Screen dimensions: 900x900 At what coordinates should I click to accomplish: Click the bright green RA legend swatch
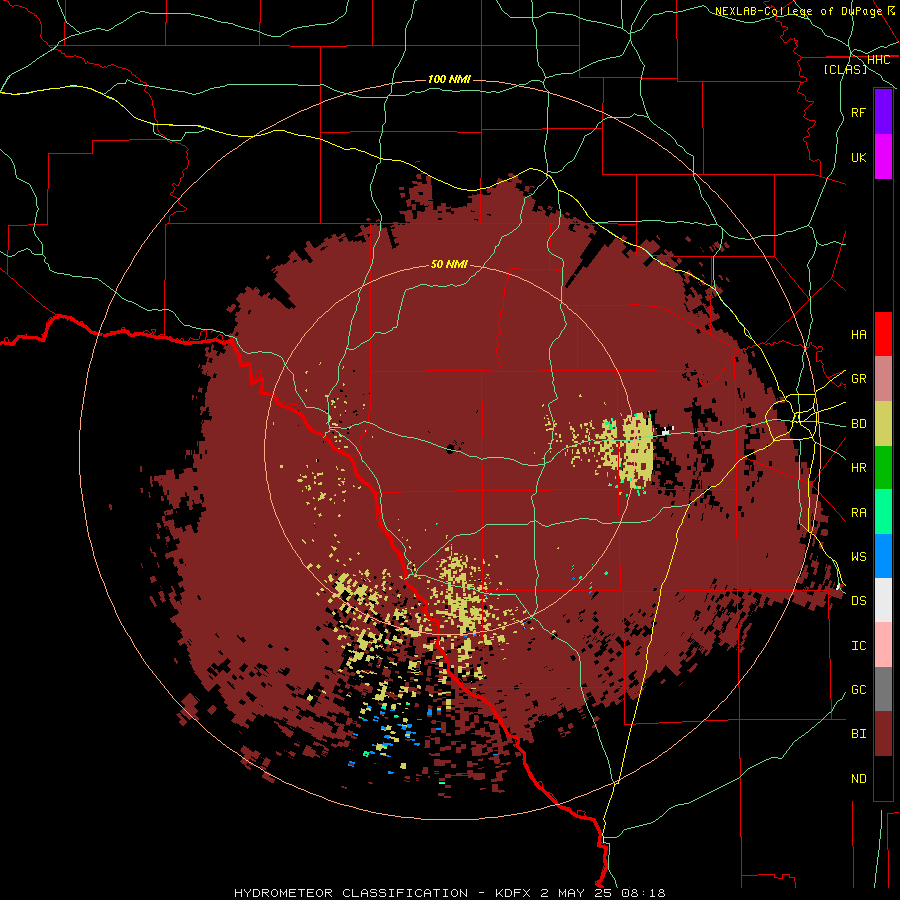883,512
